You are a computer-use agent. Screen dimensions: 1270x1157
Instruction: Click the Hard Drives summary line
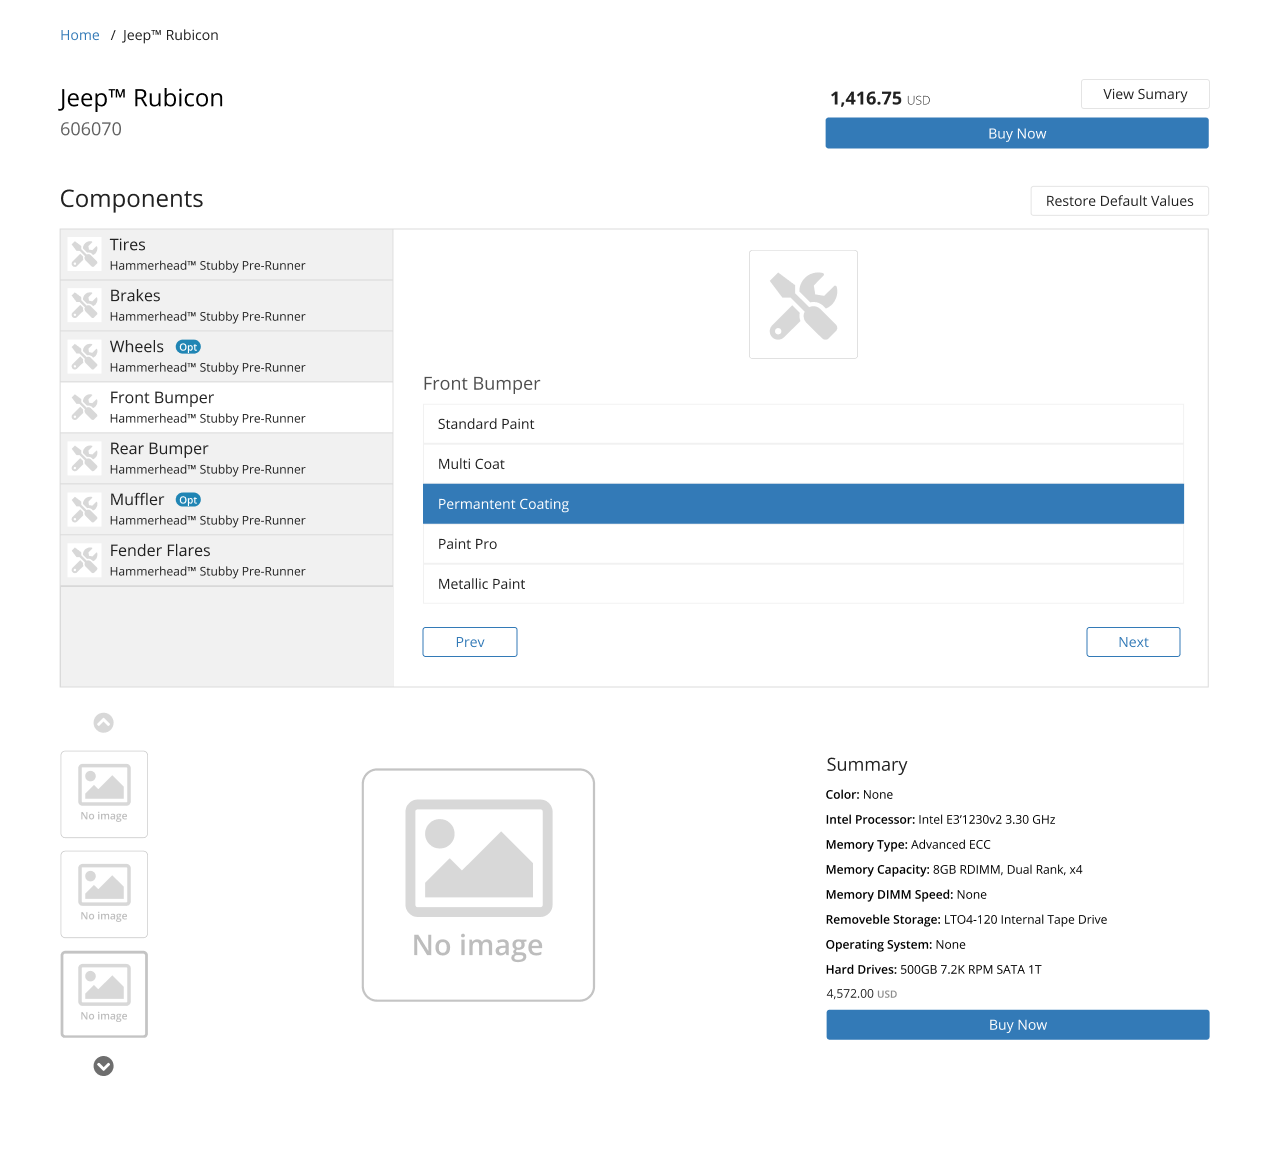(x=934, y=970)
